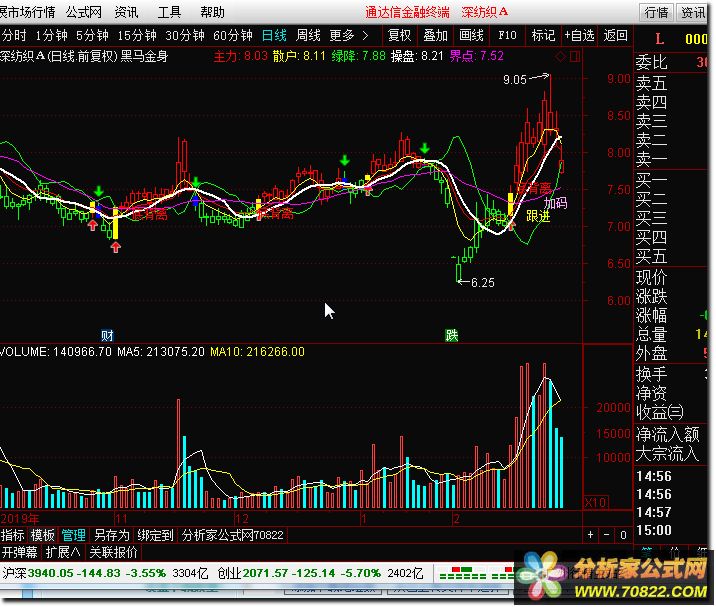Open the 公式网 menu
The width and height of the screenshot is (716, 607).
pyautogui.click(x=84, y=12)
